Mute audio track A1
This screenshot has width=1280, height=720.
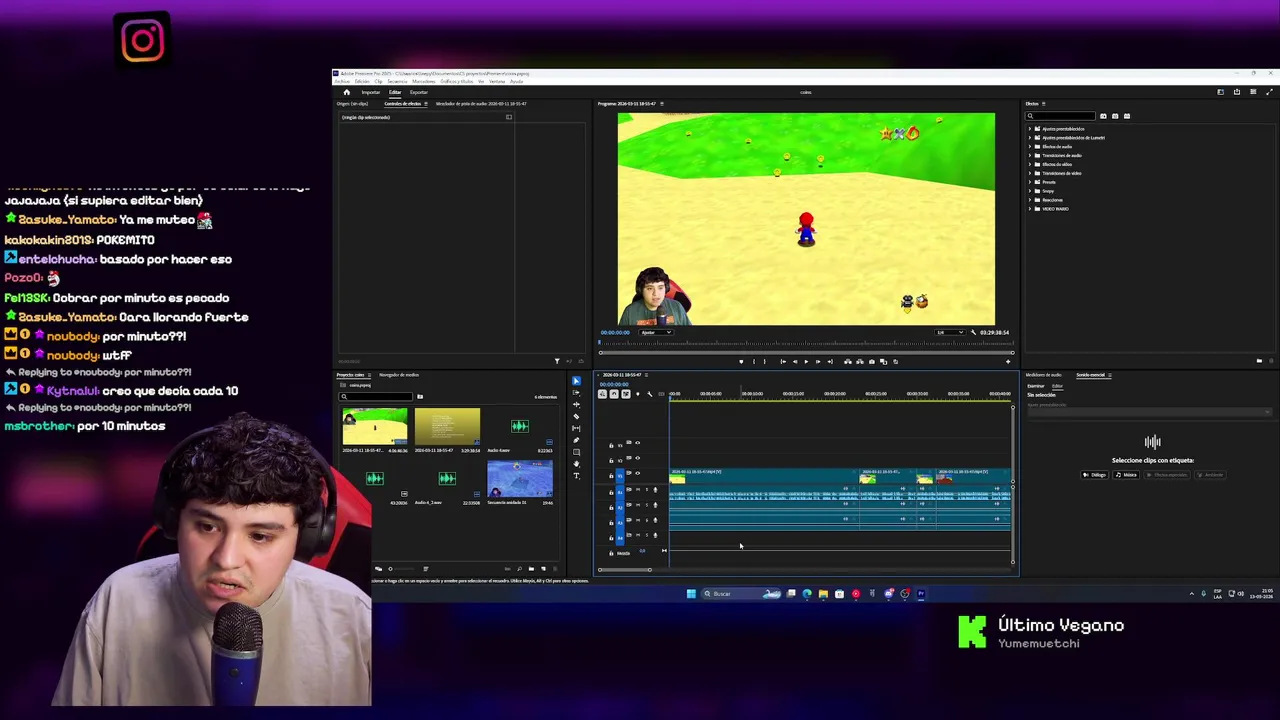[638, 490]
